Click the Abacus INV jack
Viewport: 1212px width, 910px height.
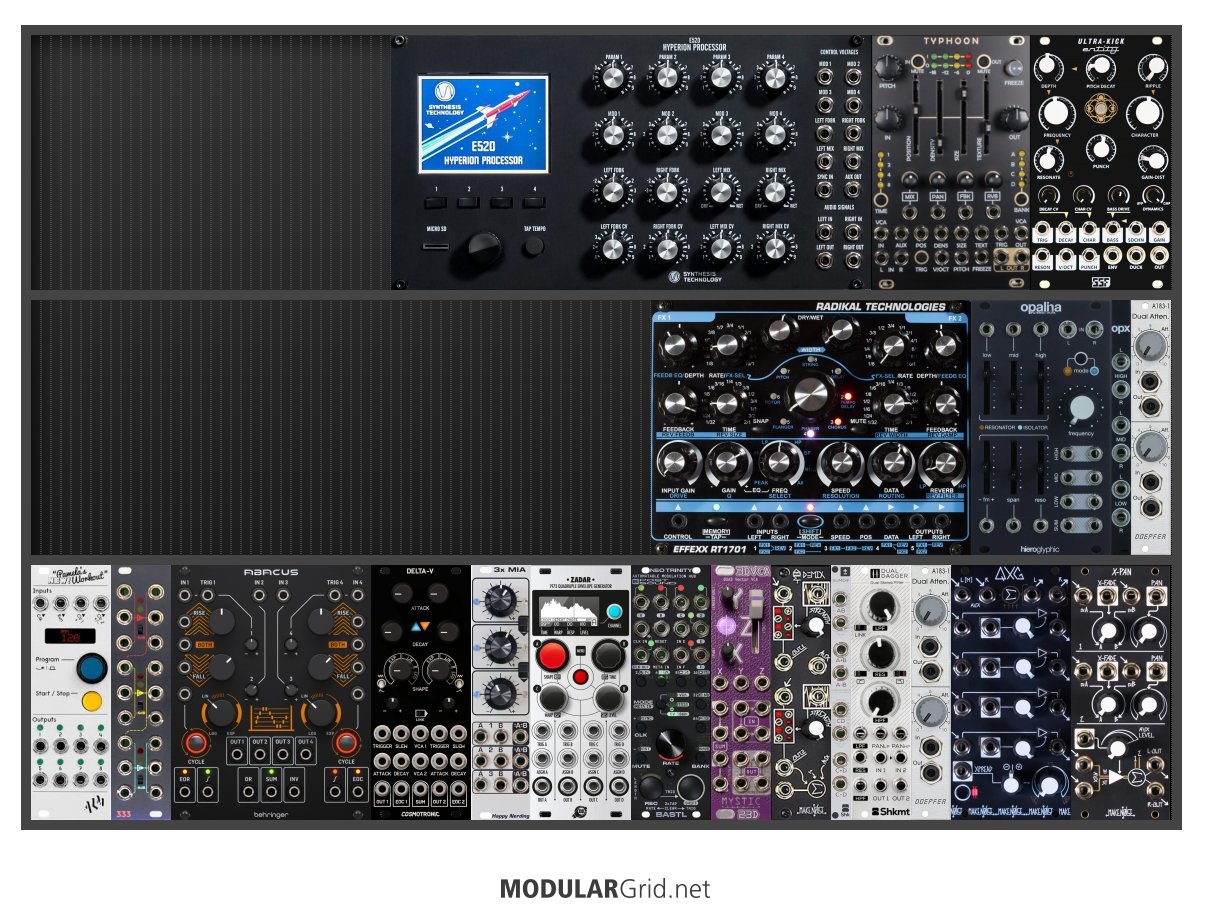click(x=296, y=793)
